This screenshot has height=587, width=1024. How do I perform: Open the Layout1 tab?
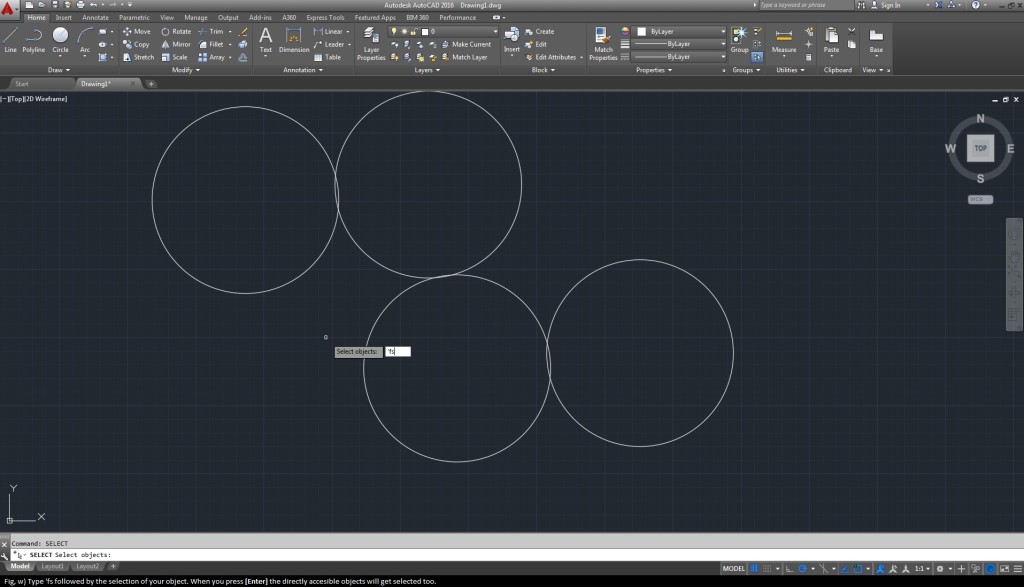(52, 566)
